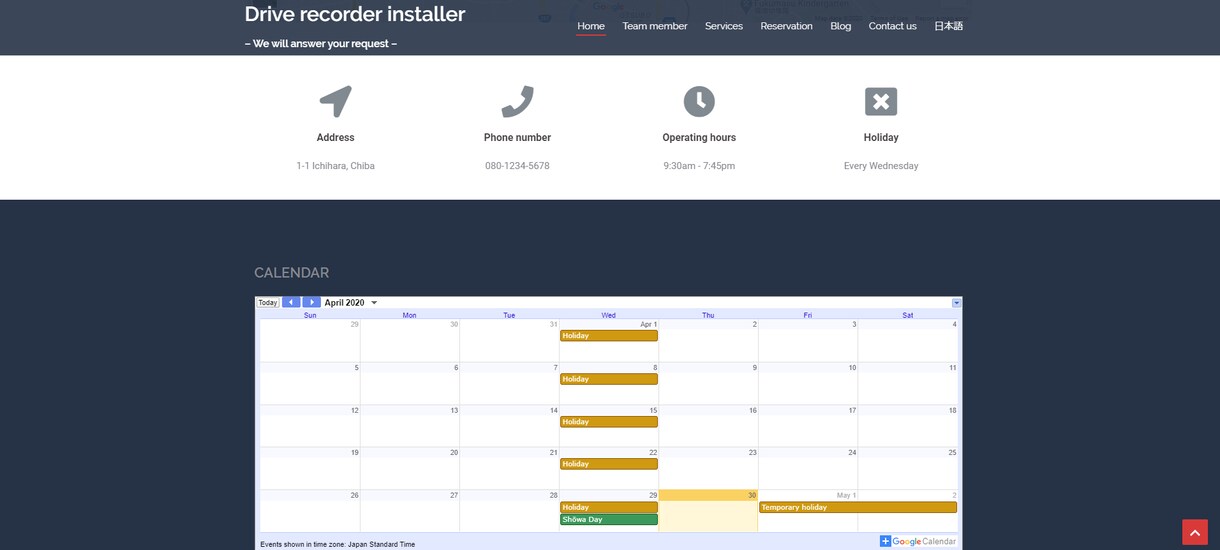
Task: Click the phone handset icon
Action: tap(517, 101)
